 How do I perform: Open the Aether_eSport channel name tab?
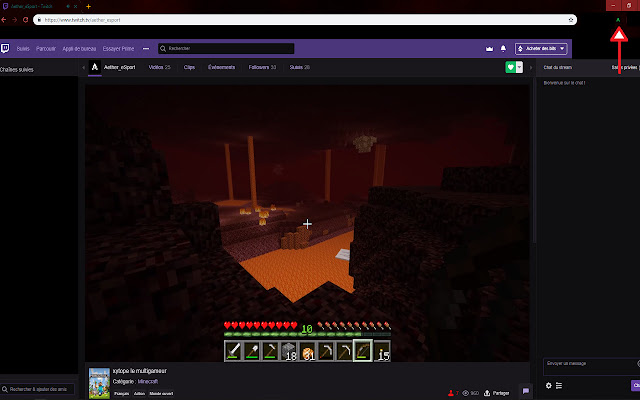pos(120,67)
